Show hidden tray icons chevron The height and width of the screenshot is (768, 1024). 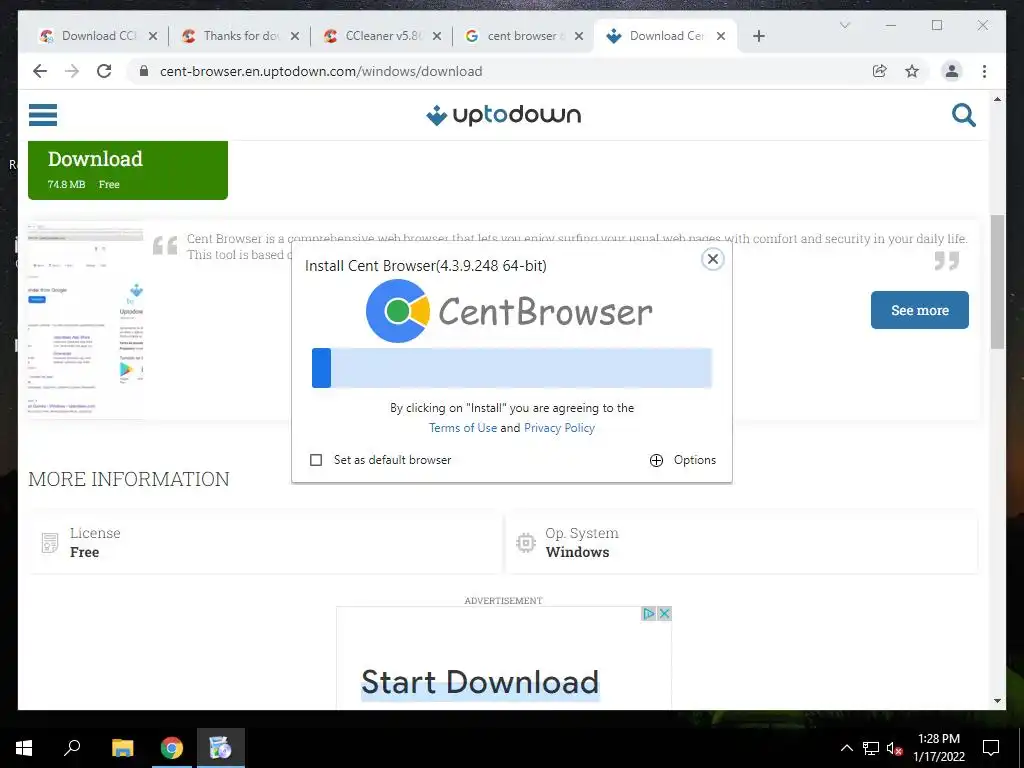(846, 748)
